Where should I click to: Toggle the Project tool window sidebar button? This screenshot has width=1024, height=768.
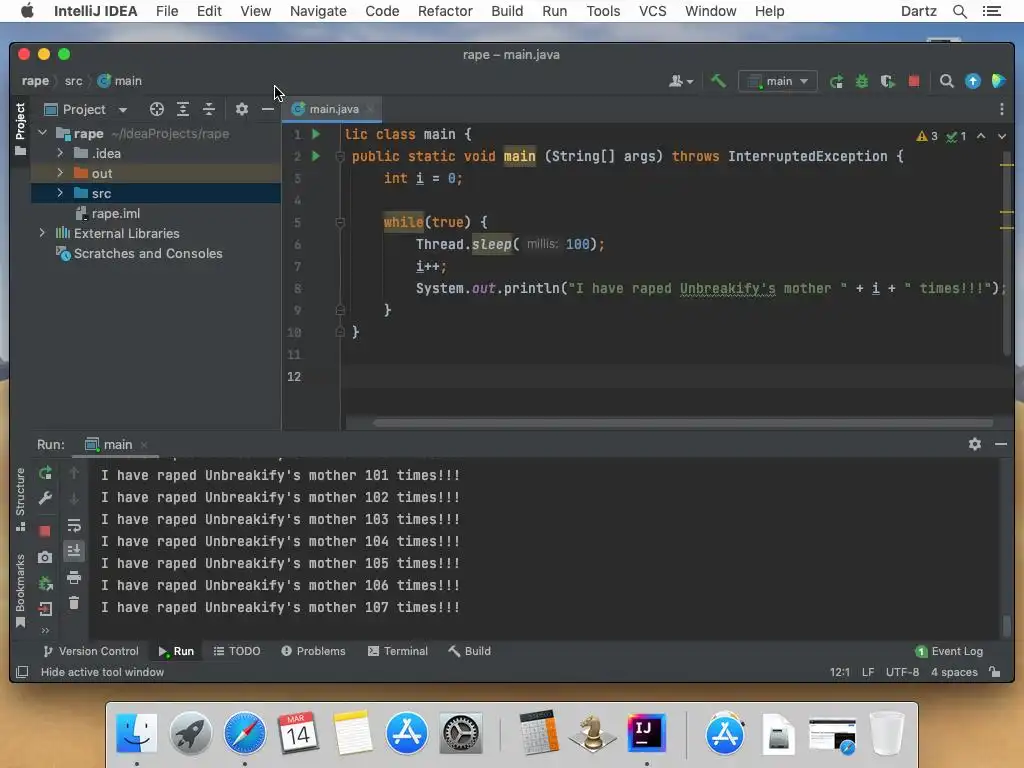click(x=20, y=128)
